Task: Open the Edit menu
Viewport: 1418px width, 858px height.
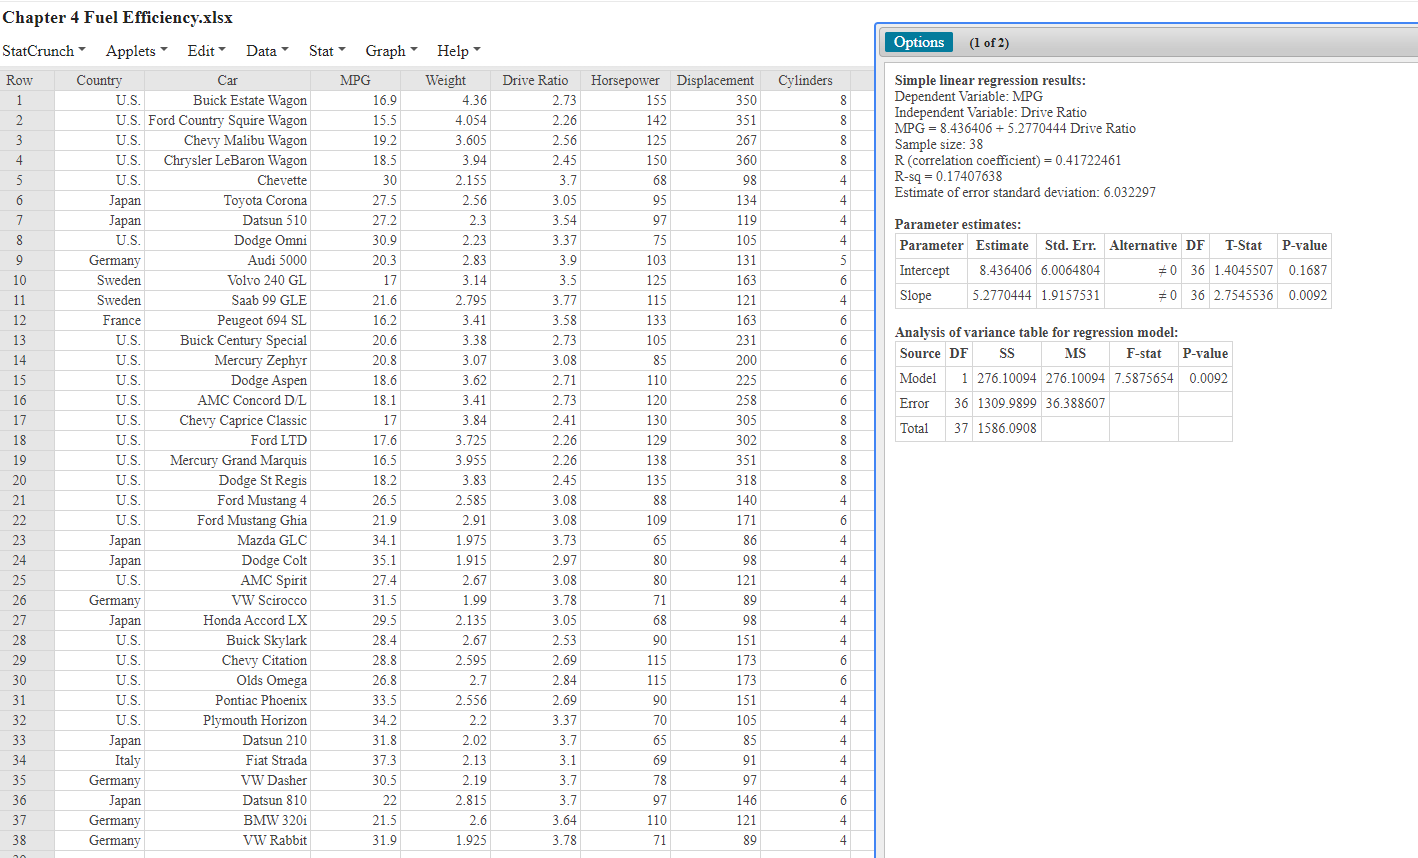Action: click(200, 50)
